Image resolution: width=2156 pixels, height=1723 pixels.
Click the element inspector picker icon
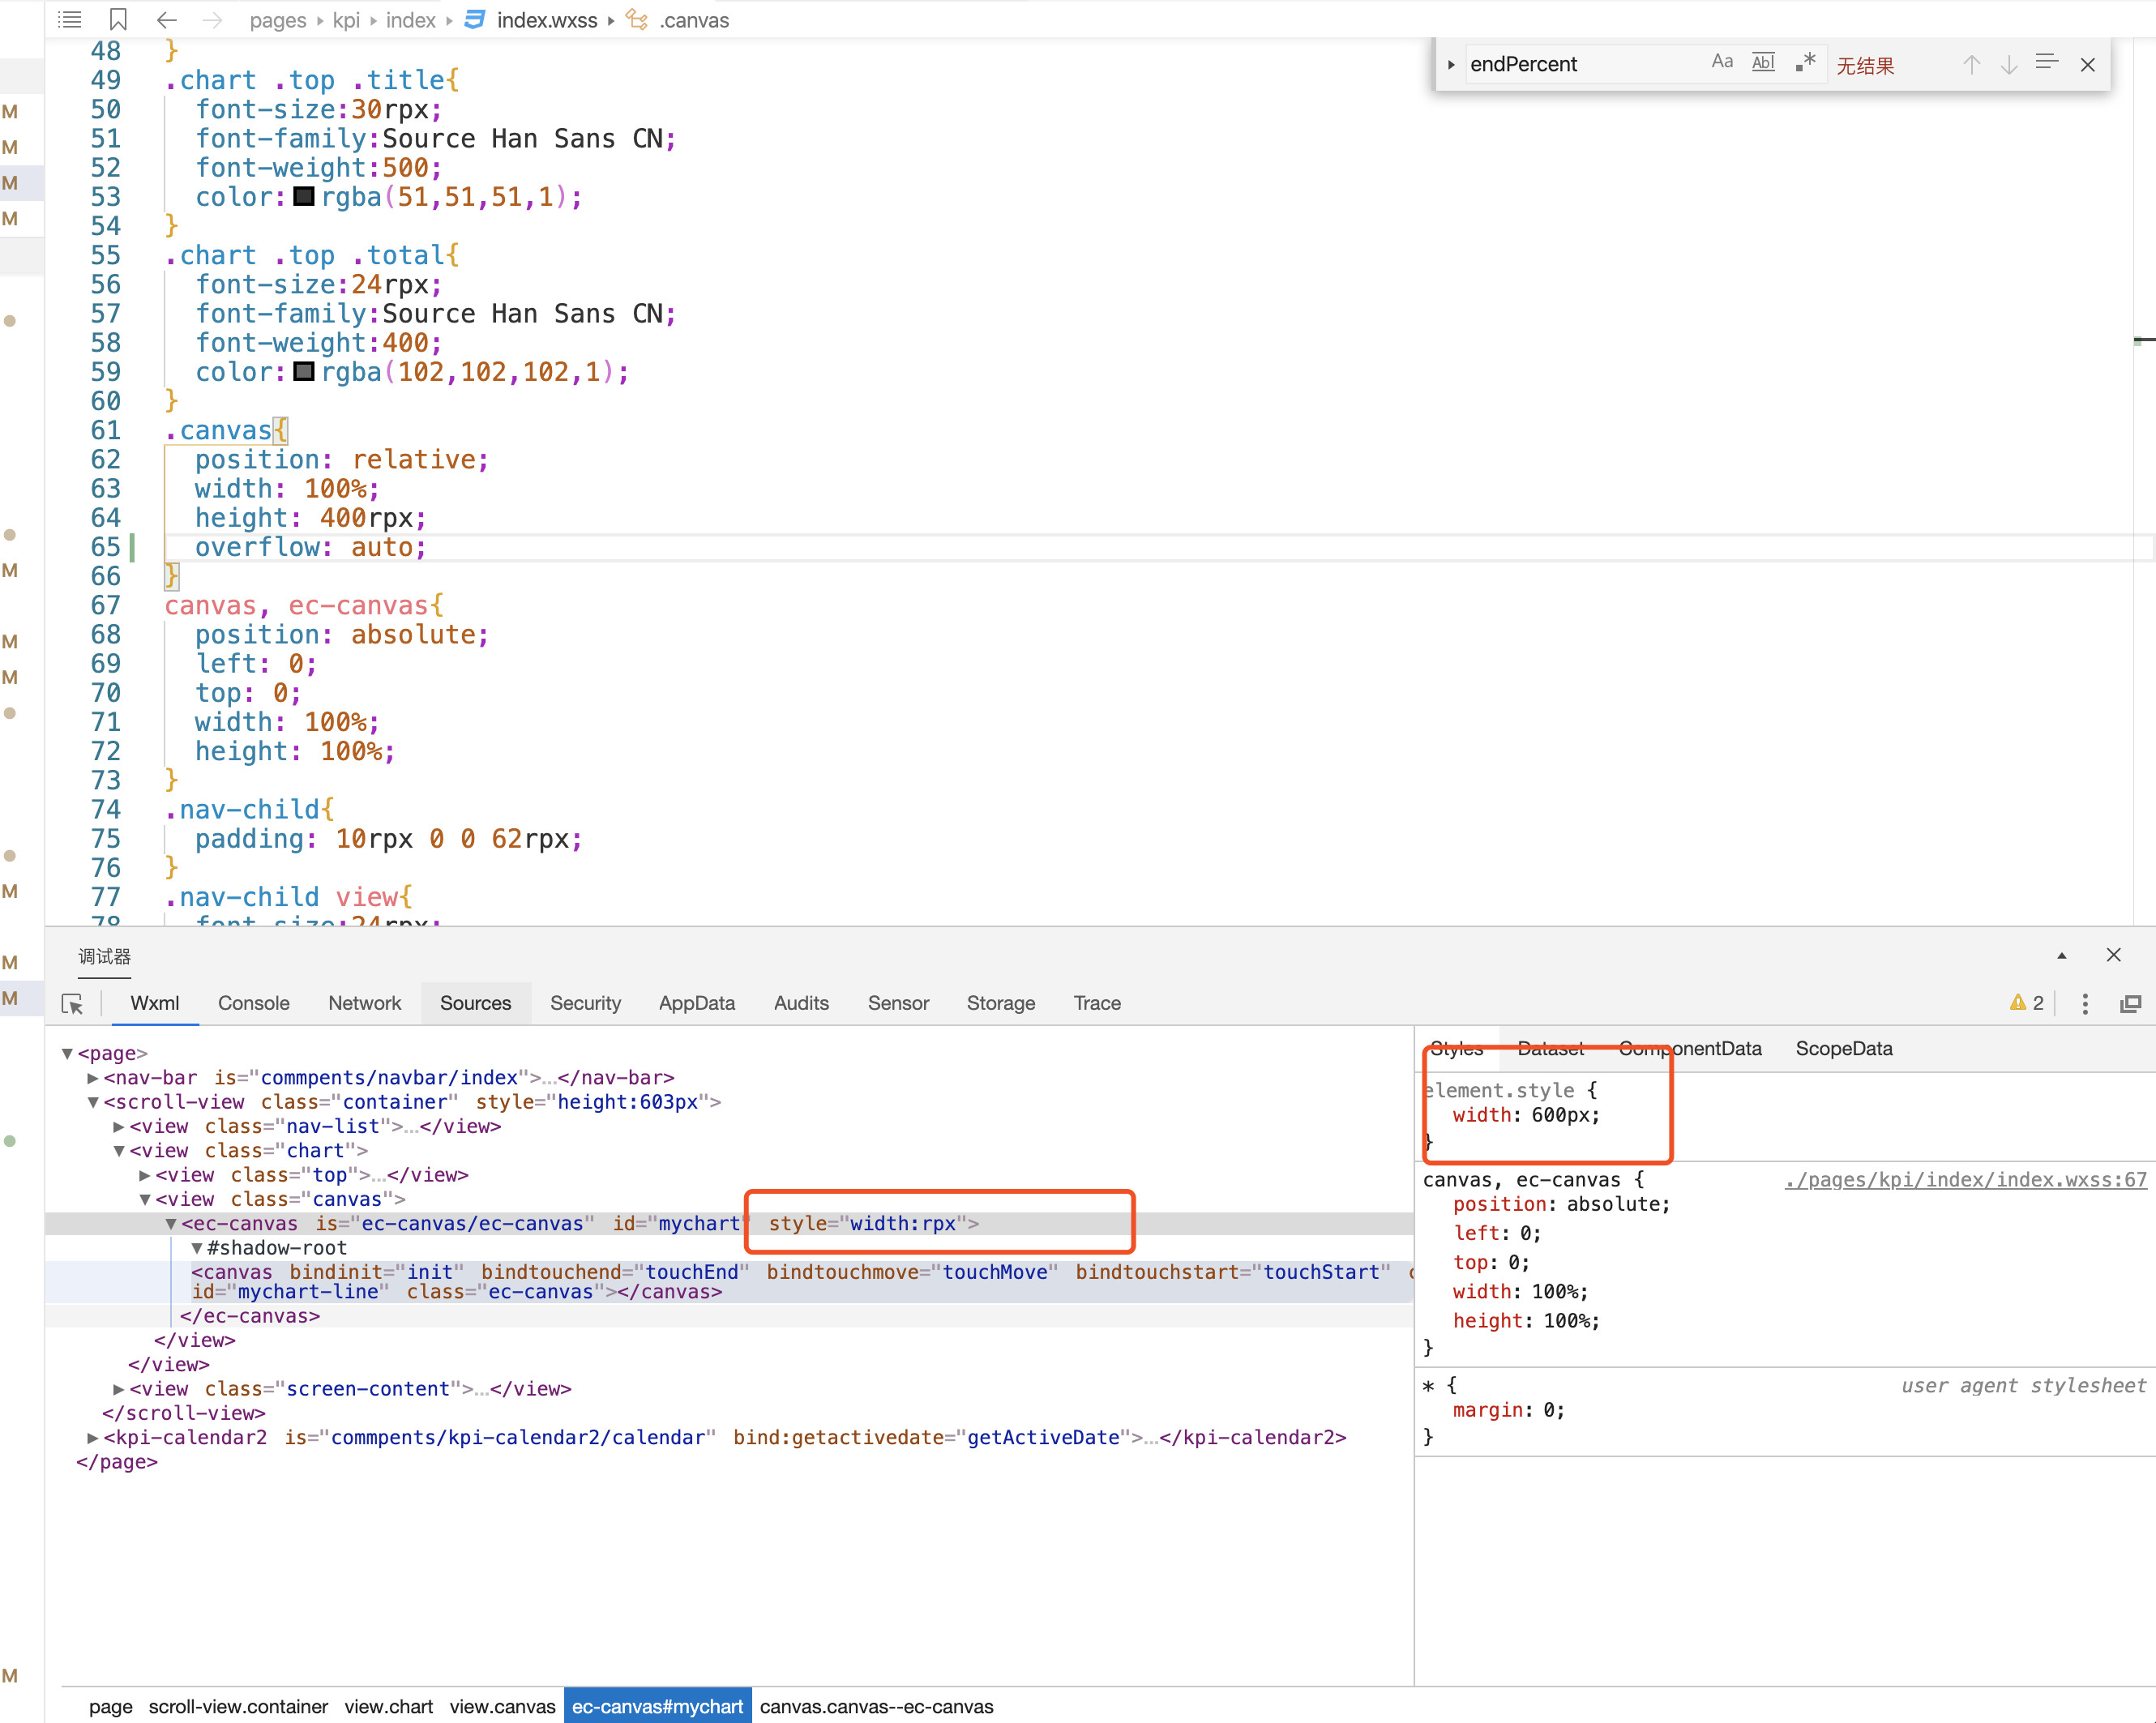[72, 1004]
